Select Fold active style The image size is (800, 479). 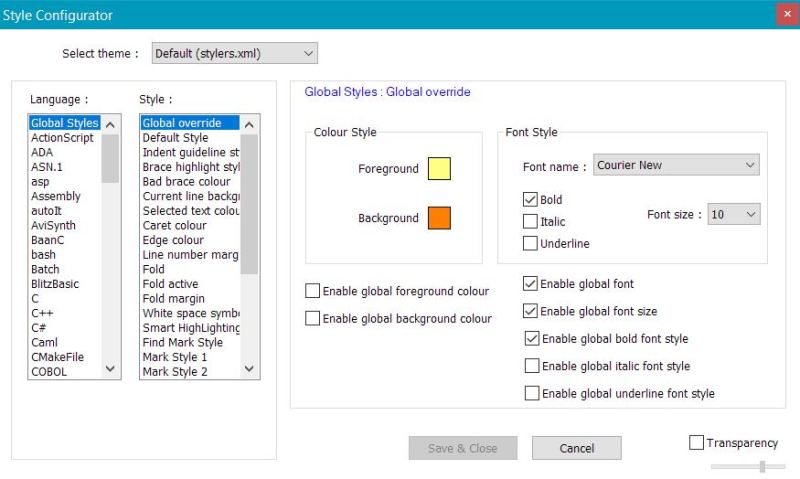[x=190, y=284]
